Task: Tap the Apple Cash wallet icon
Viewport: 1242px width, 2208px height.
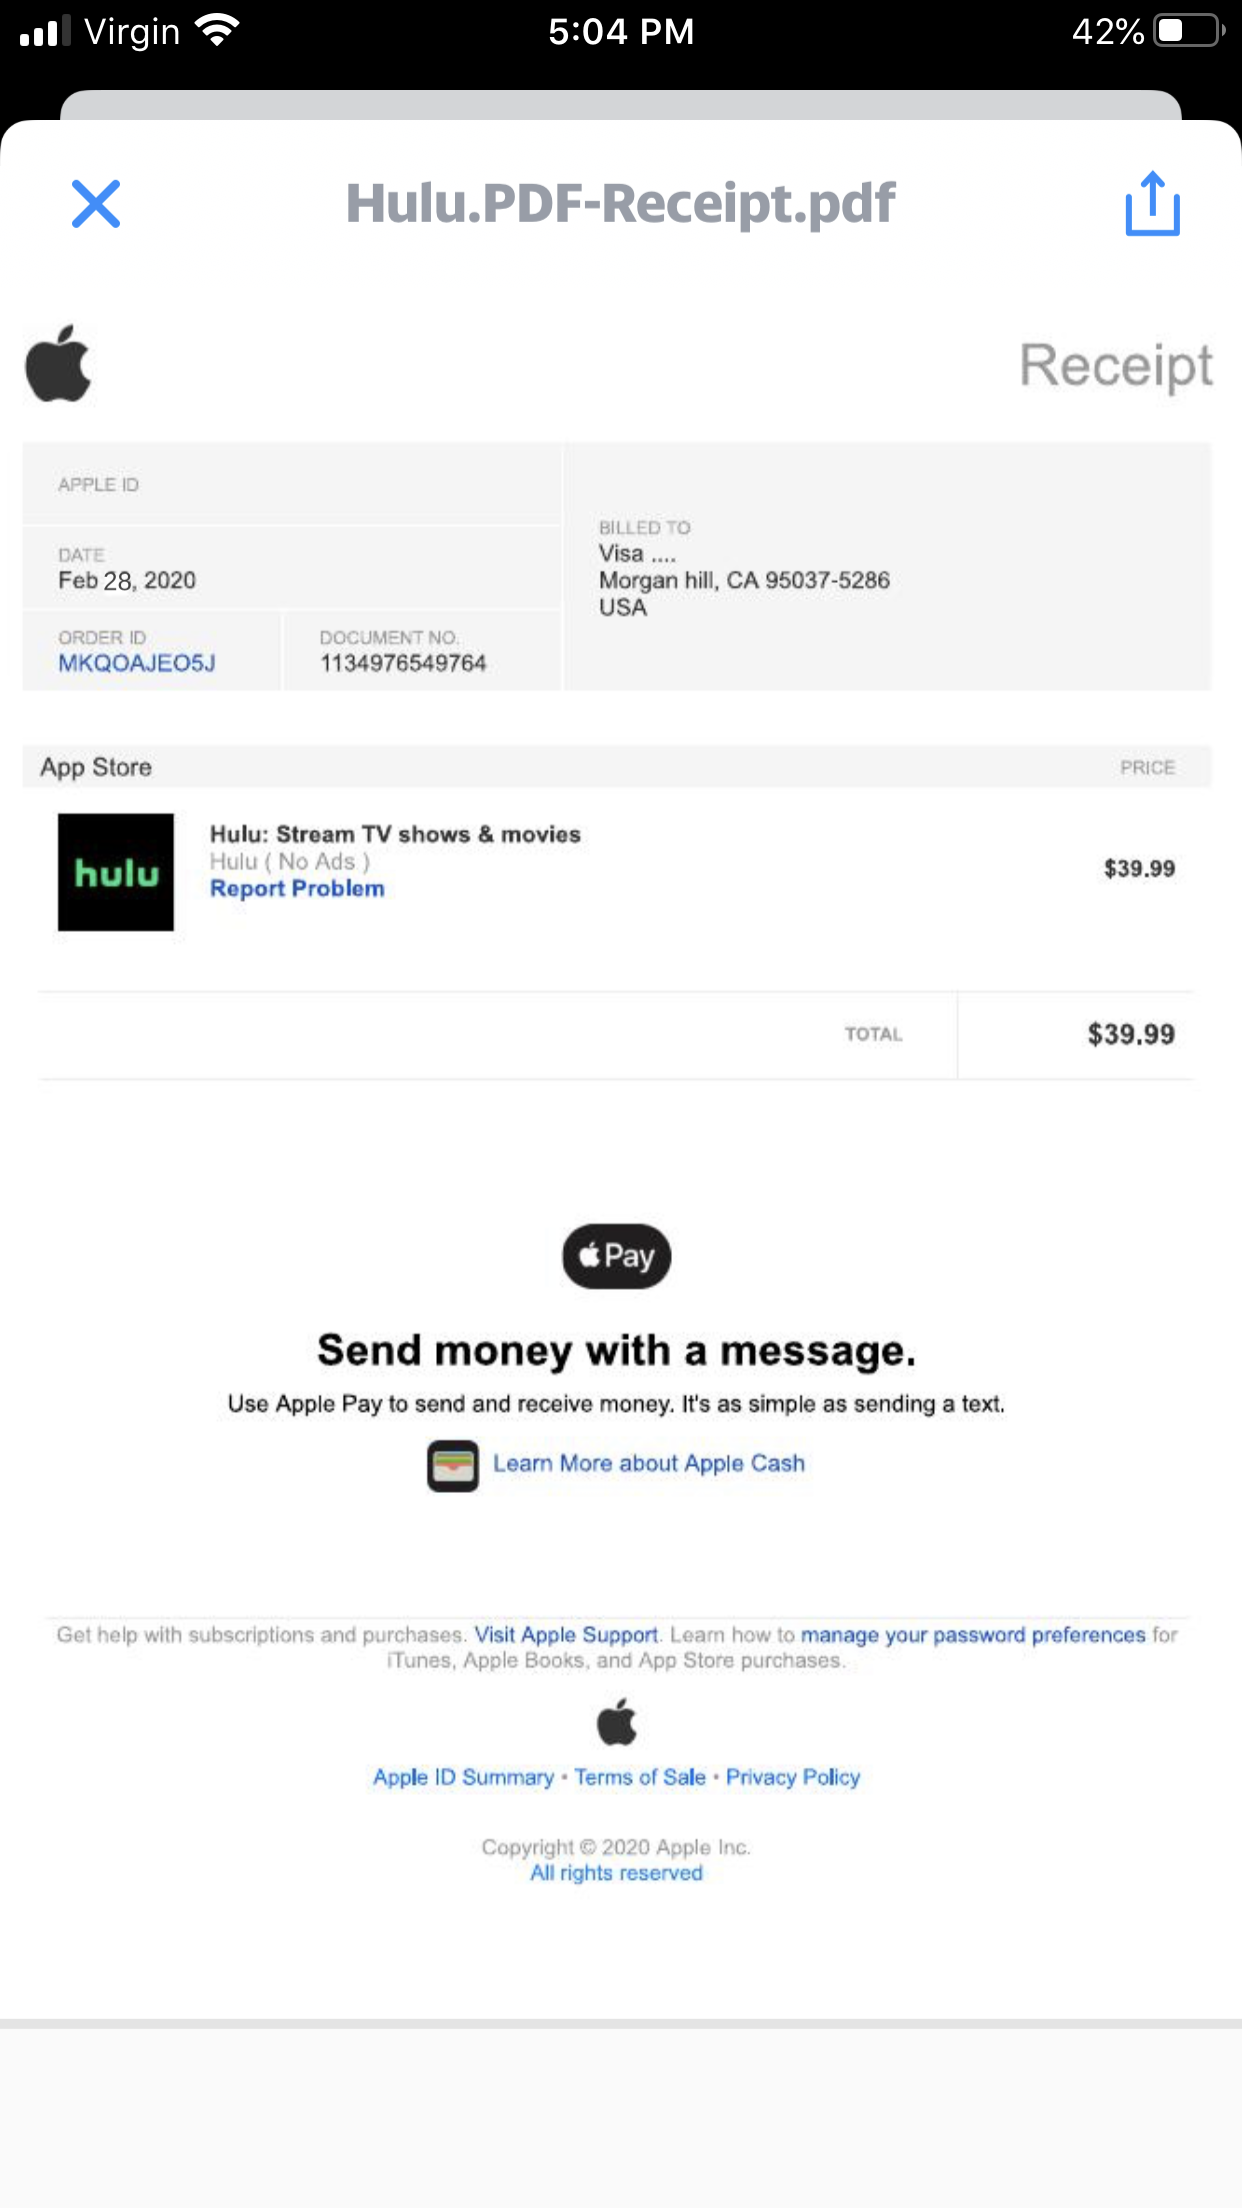Action: [x=453, y=1466]
